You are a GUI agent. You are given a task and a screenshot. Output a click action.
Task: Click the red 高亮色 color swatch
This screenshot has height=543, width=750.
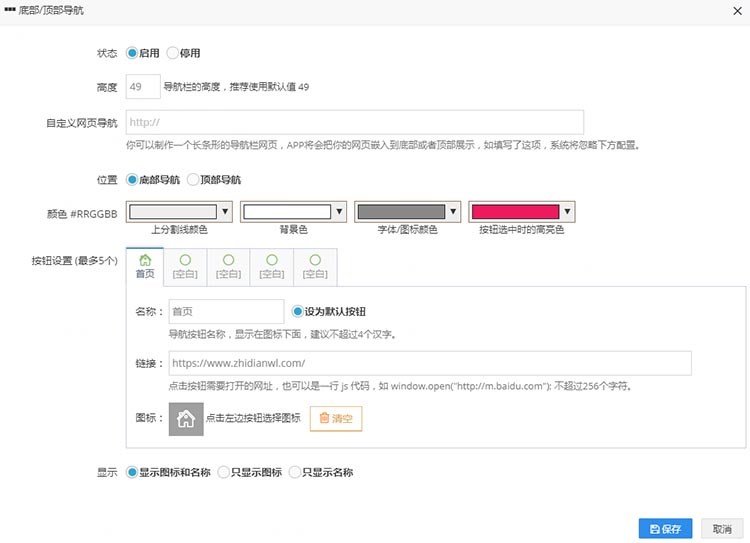(x=515, y=211)
